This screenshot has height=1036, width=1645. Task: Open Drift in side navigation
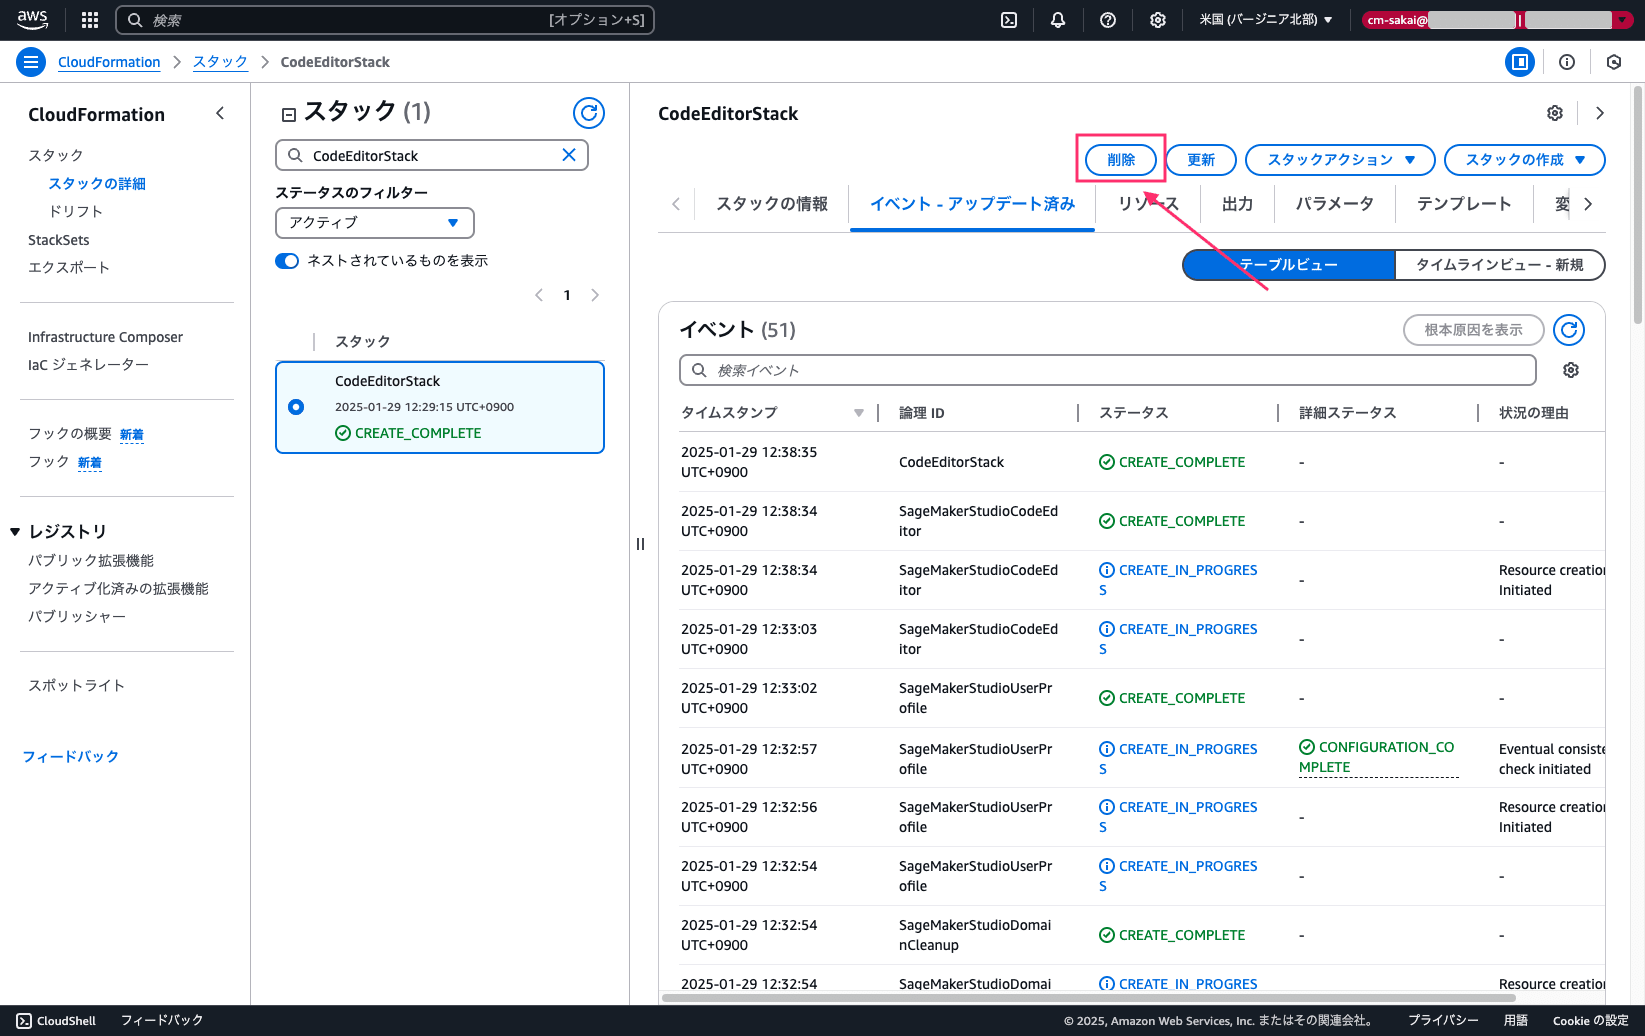[x=76, y=211]
